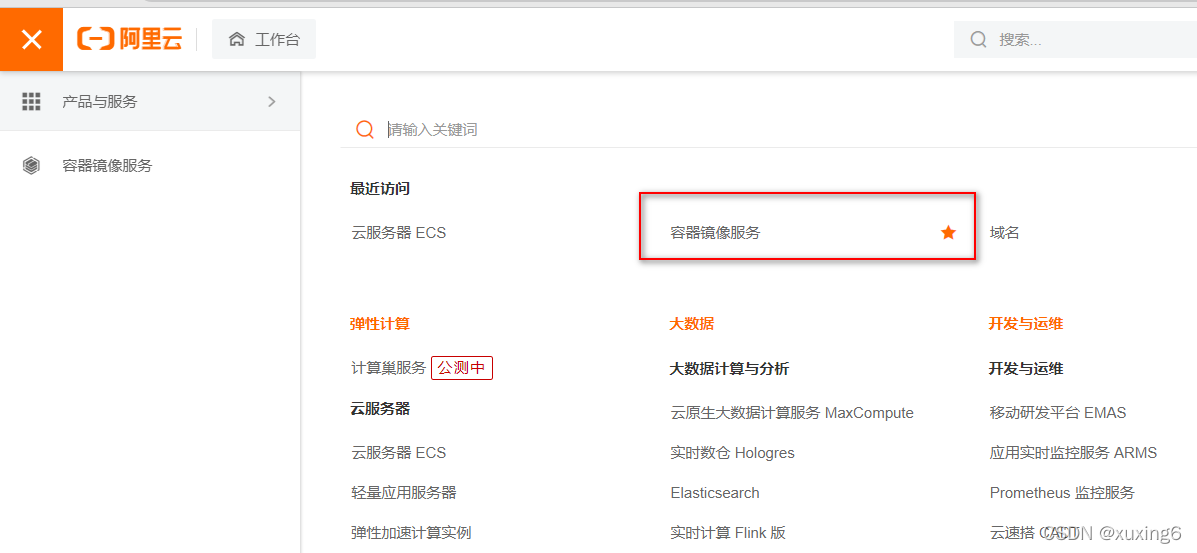Open 容器镜像服务 under 最近访问

coord(715,233)
